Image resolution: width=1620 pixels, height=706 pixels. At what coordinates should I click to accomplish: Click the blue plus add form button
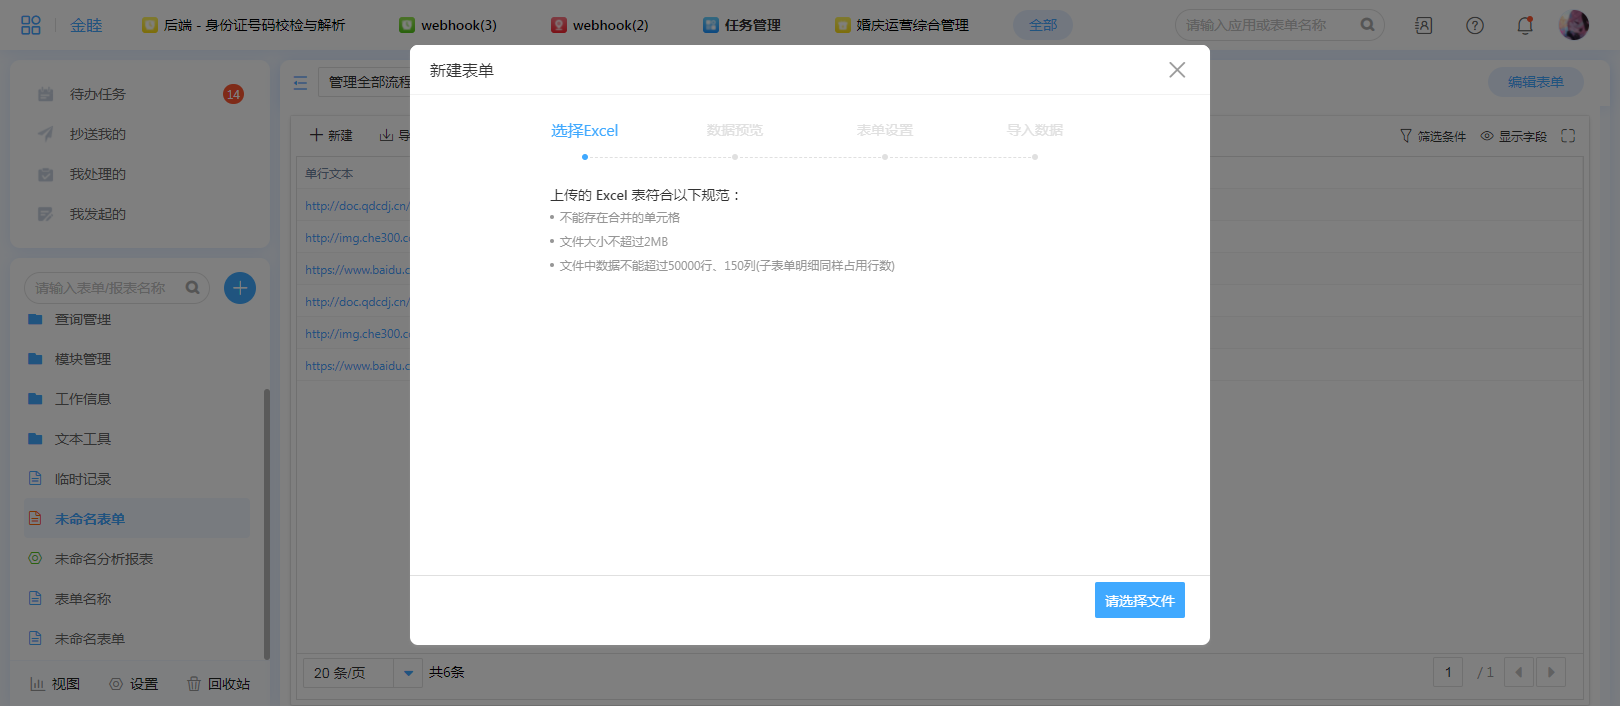point(240,288)
